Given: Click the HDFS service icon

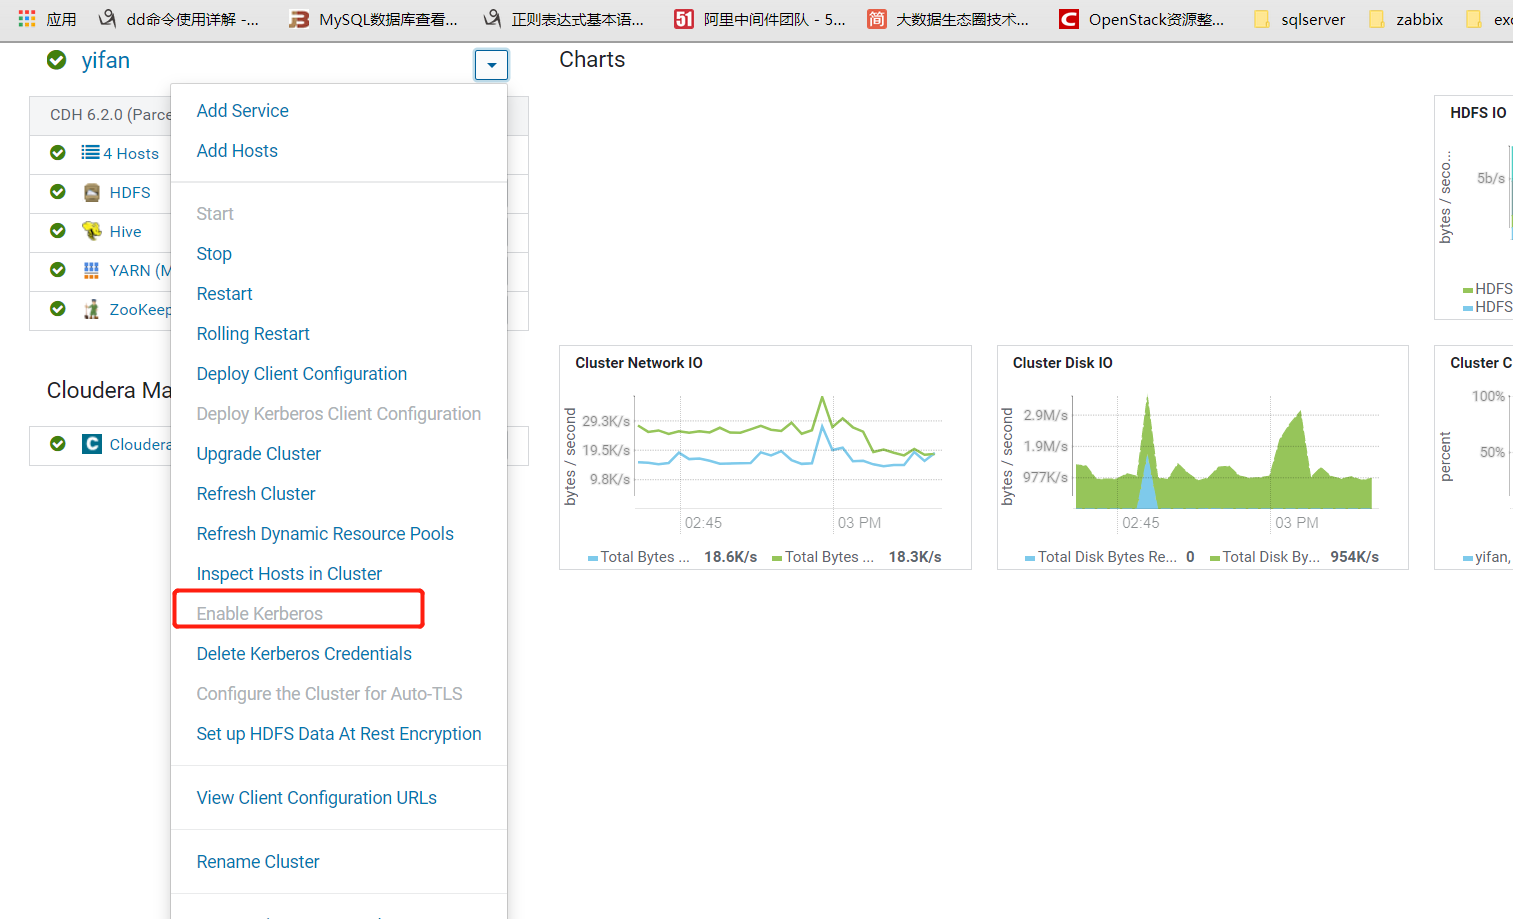Looking at the screenshot, I should coord(92,193).
